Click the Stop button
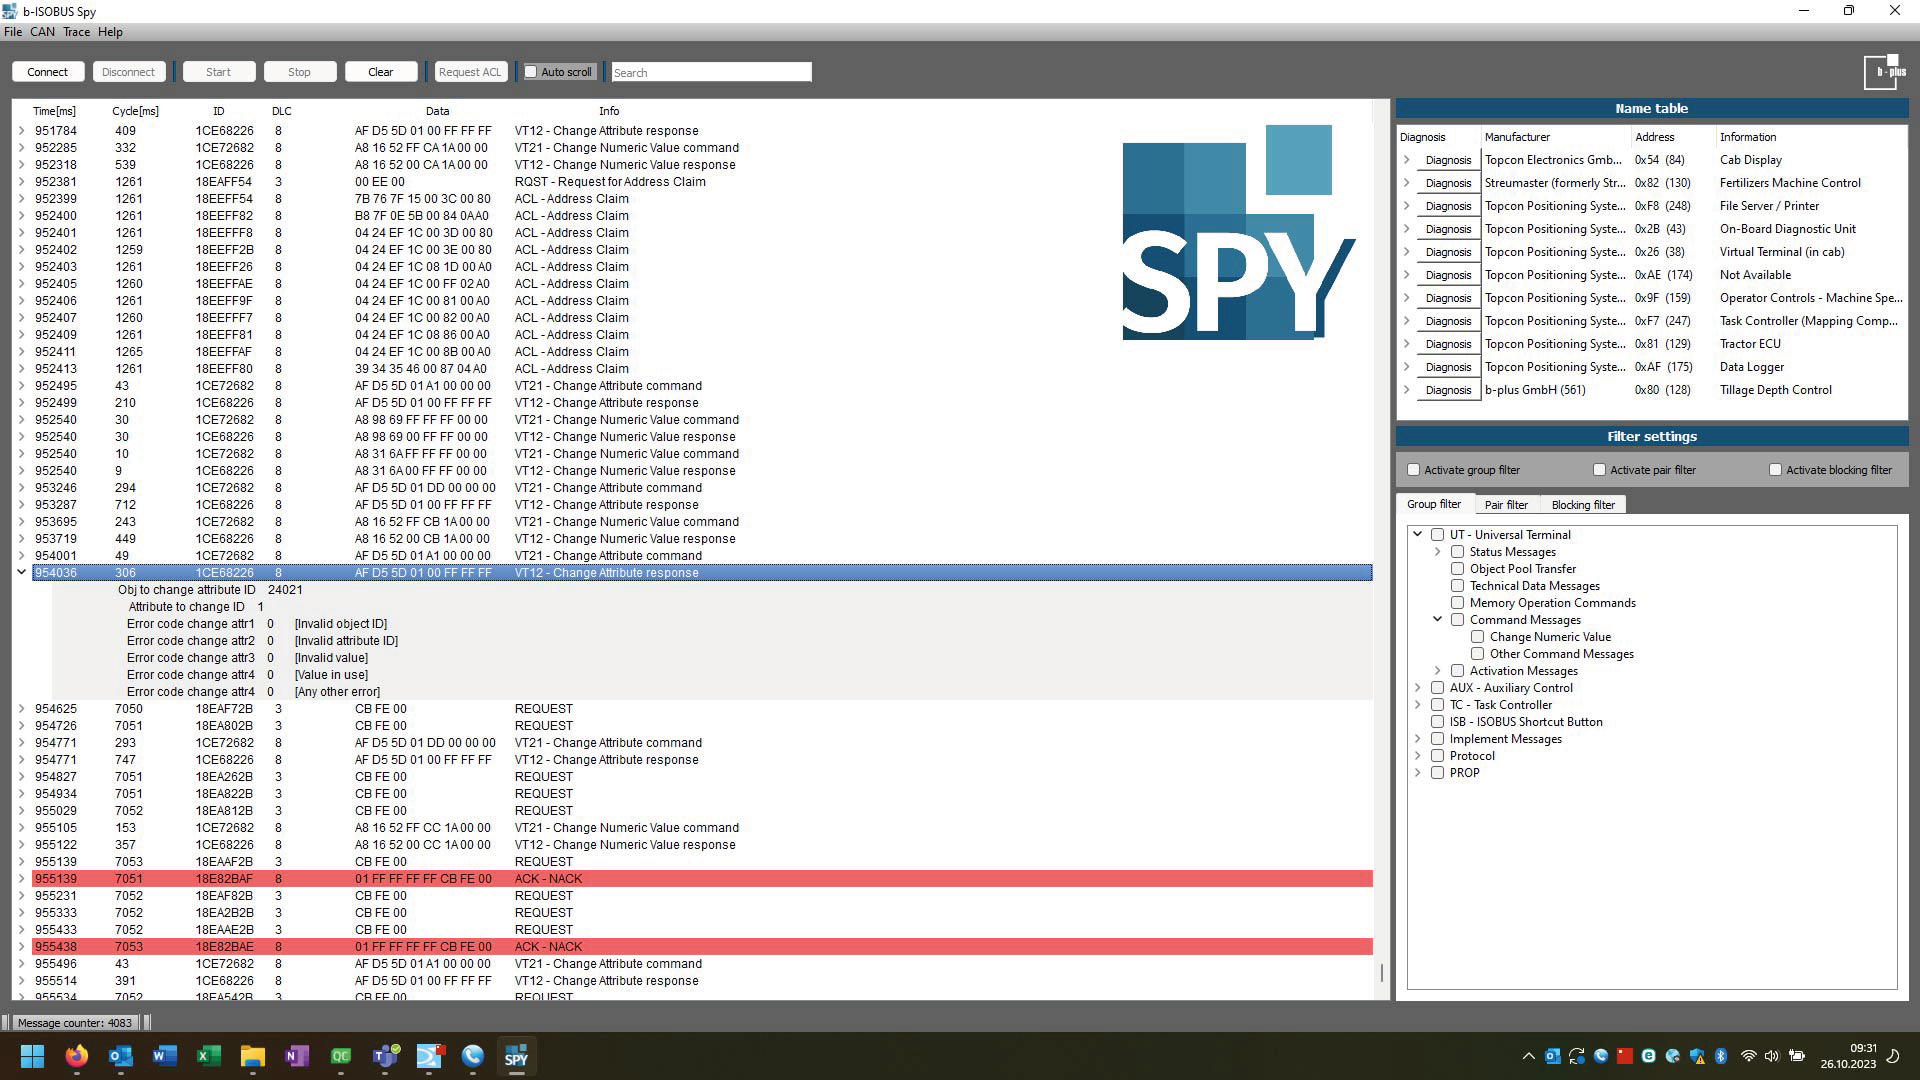 pos(299,72)
